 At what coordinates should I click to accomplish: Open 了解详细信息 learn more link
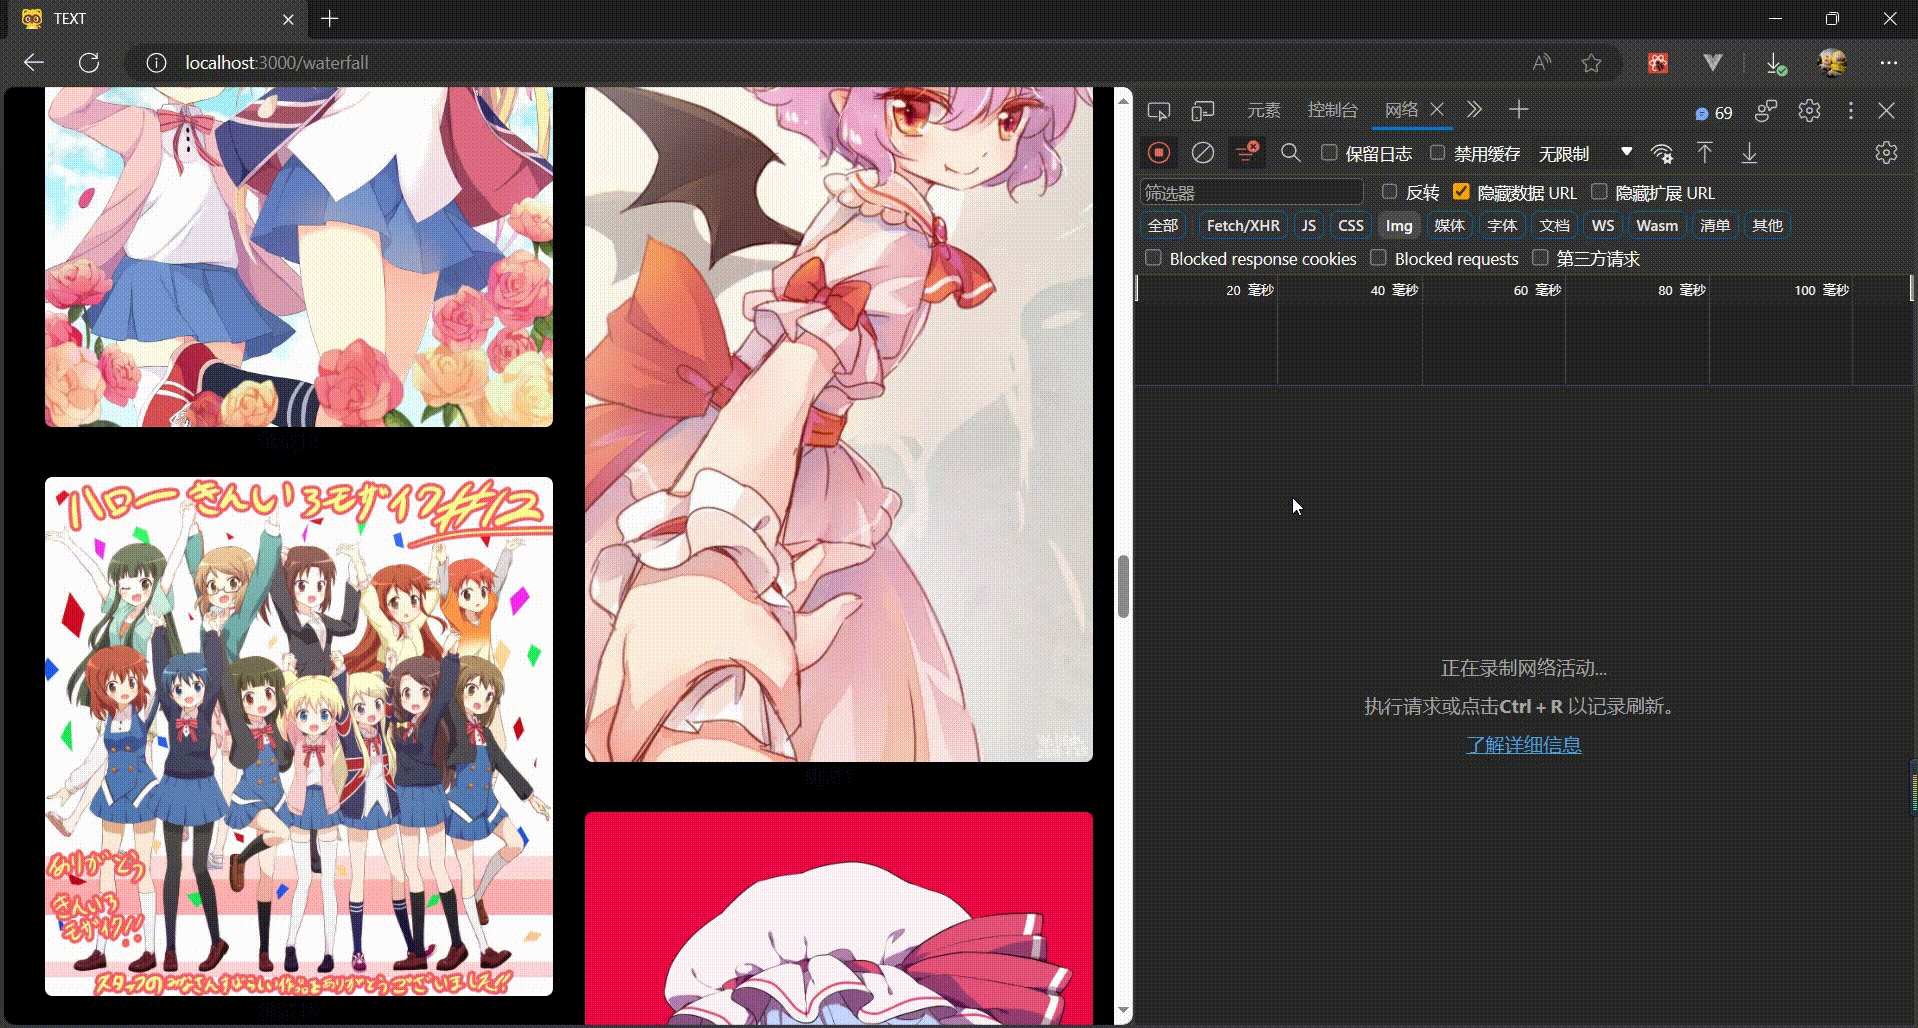1523,745
